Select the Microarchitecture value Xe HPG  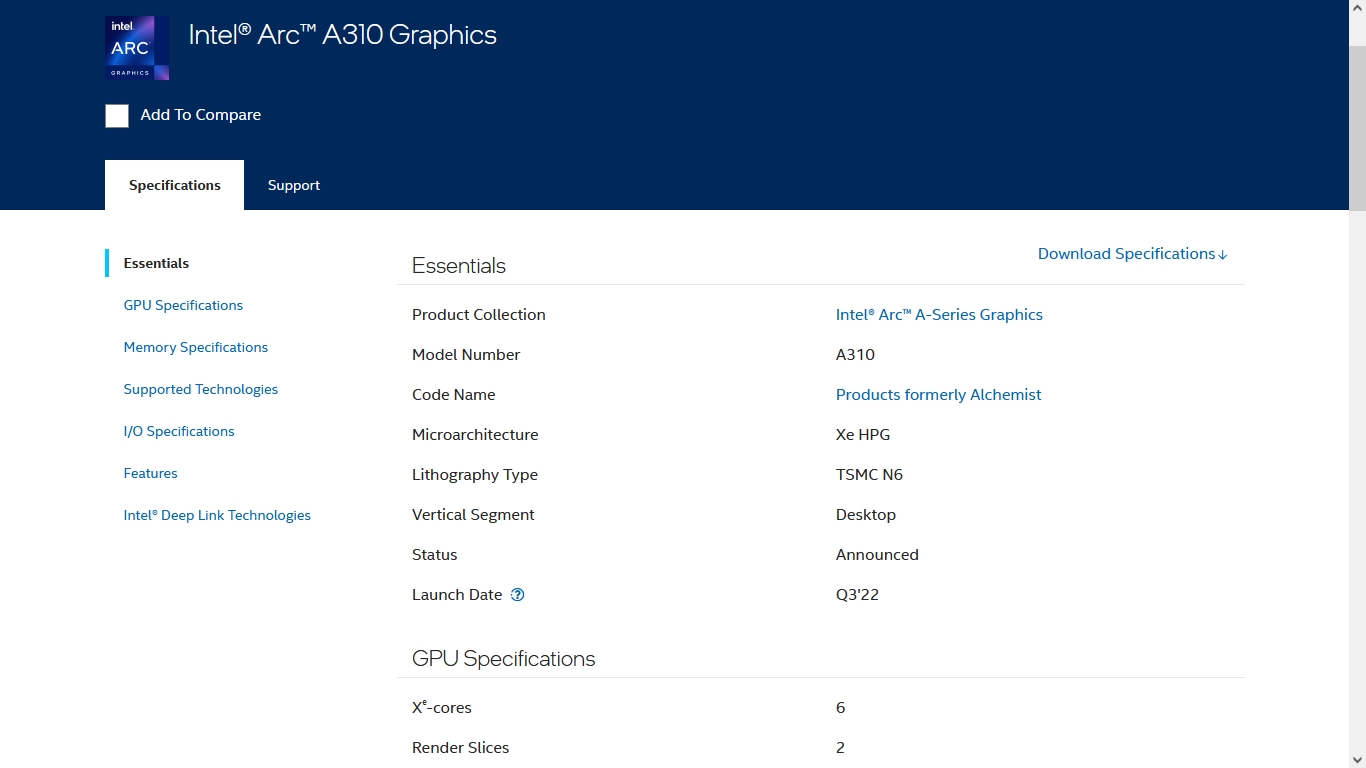click(863, 434)
